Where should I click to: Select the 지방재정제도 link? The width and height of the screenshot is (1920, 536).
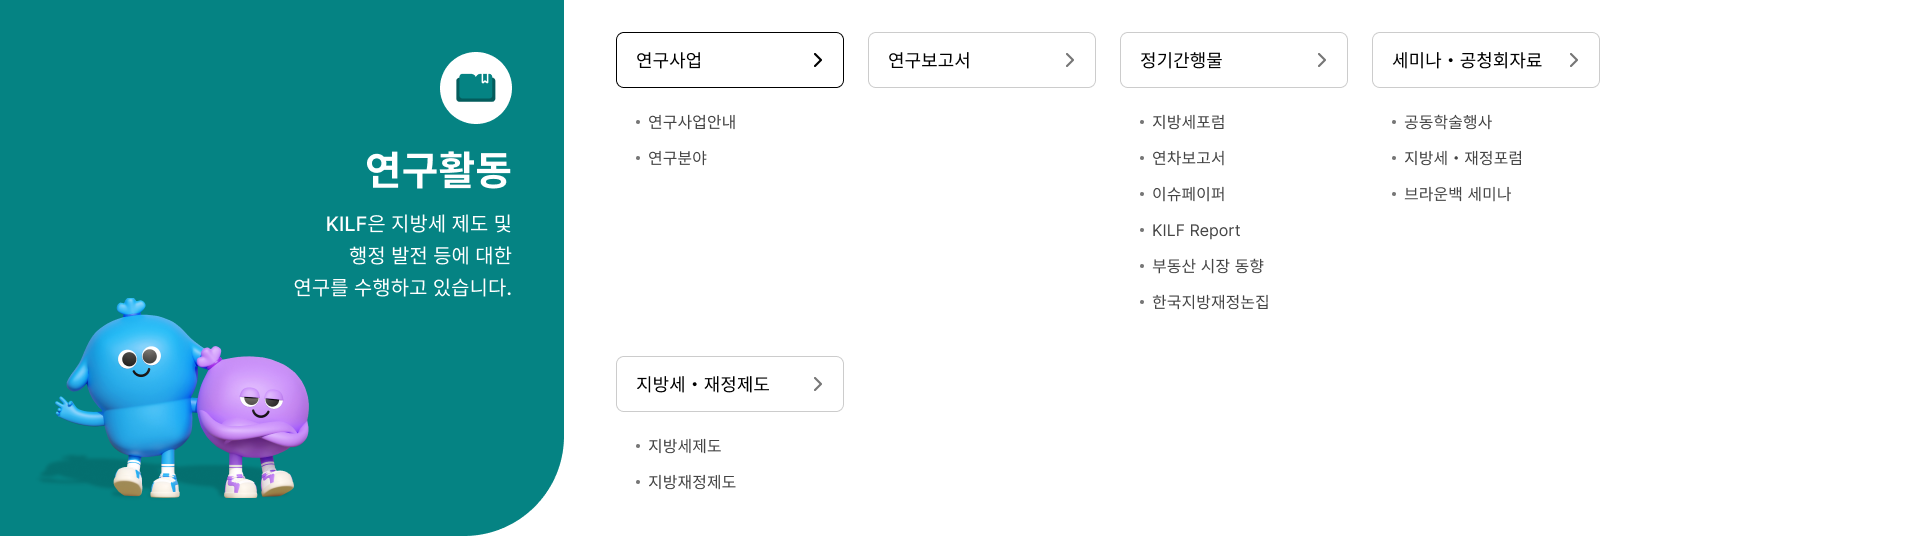tap(691, 482)
